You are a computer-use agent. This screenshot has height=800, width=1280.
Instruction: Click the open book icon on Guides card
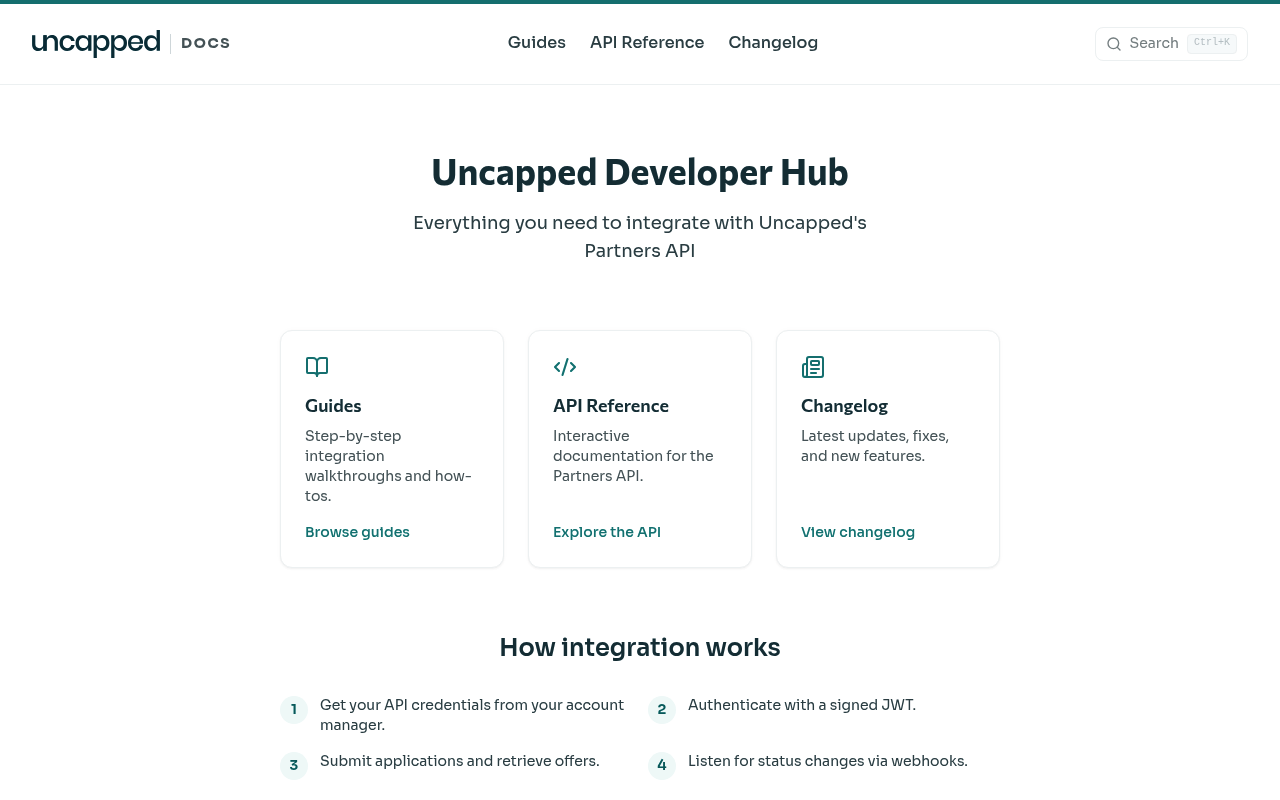click(317, 367)
